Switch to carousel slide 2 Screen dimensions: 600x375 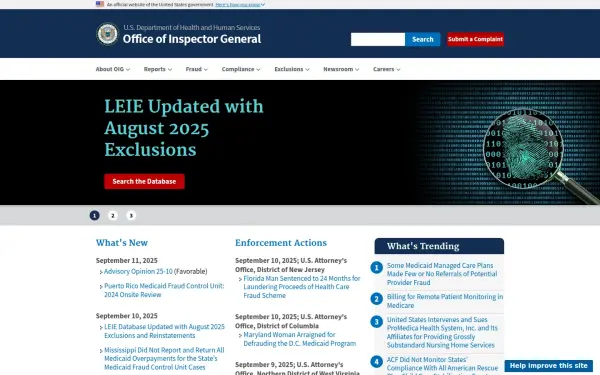112,215
